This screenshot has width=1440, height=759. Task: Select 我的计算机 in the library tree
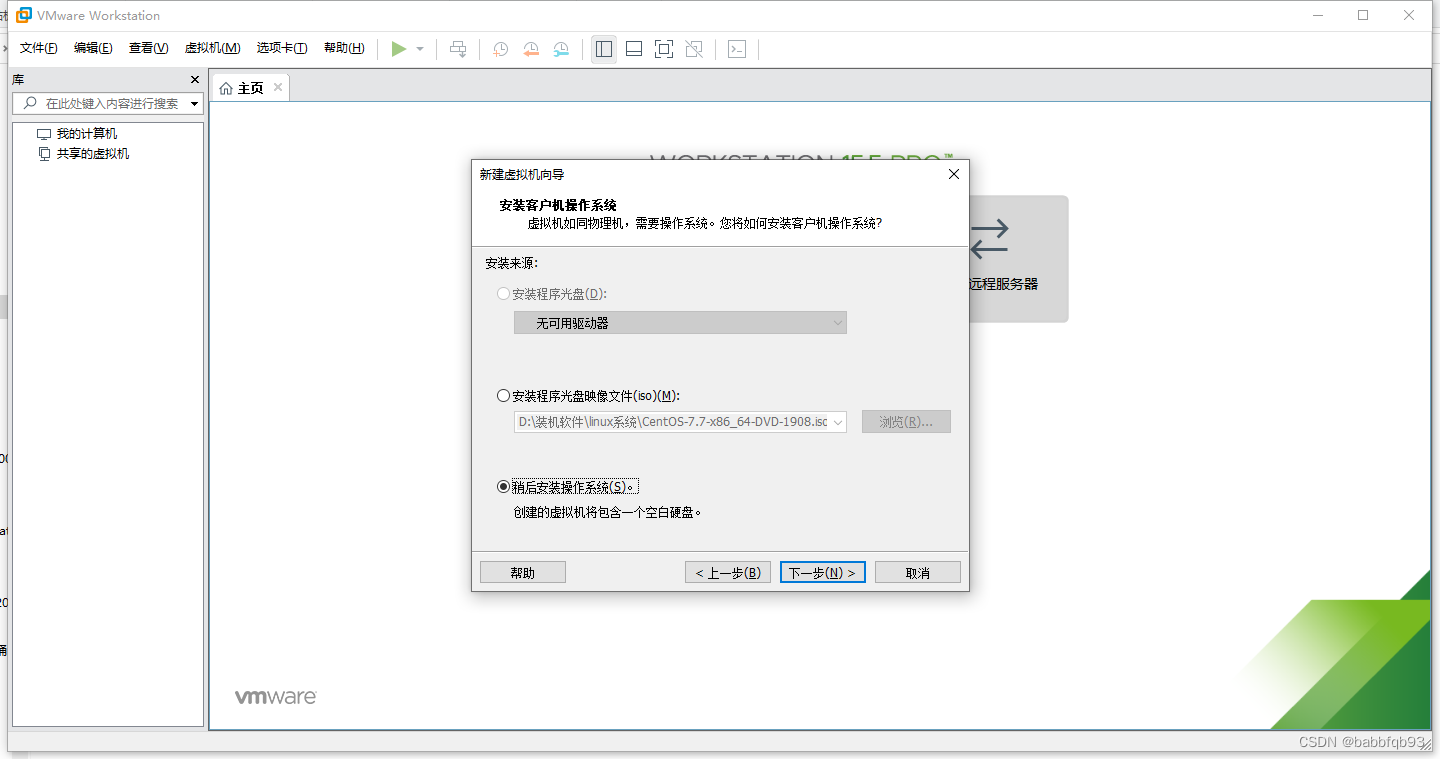coord(87,134)
